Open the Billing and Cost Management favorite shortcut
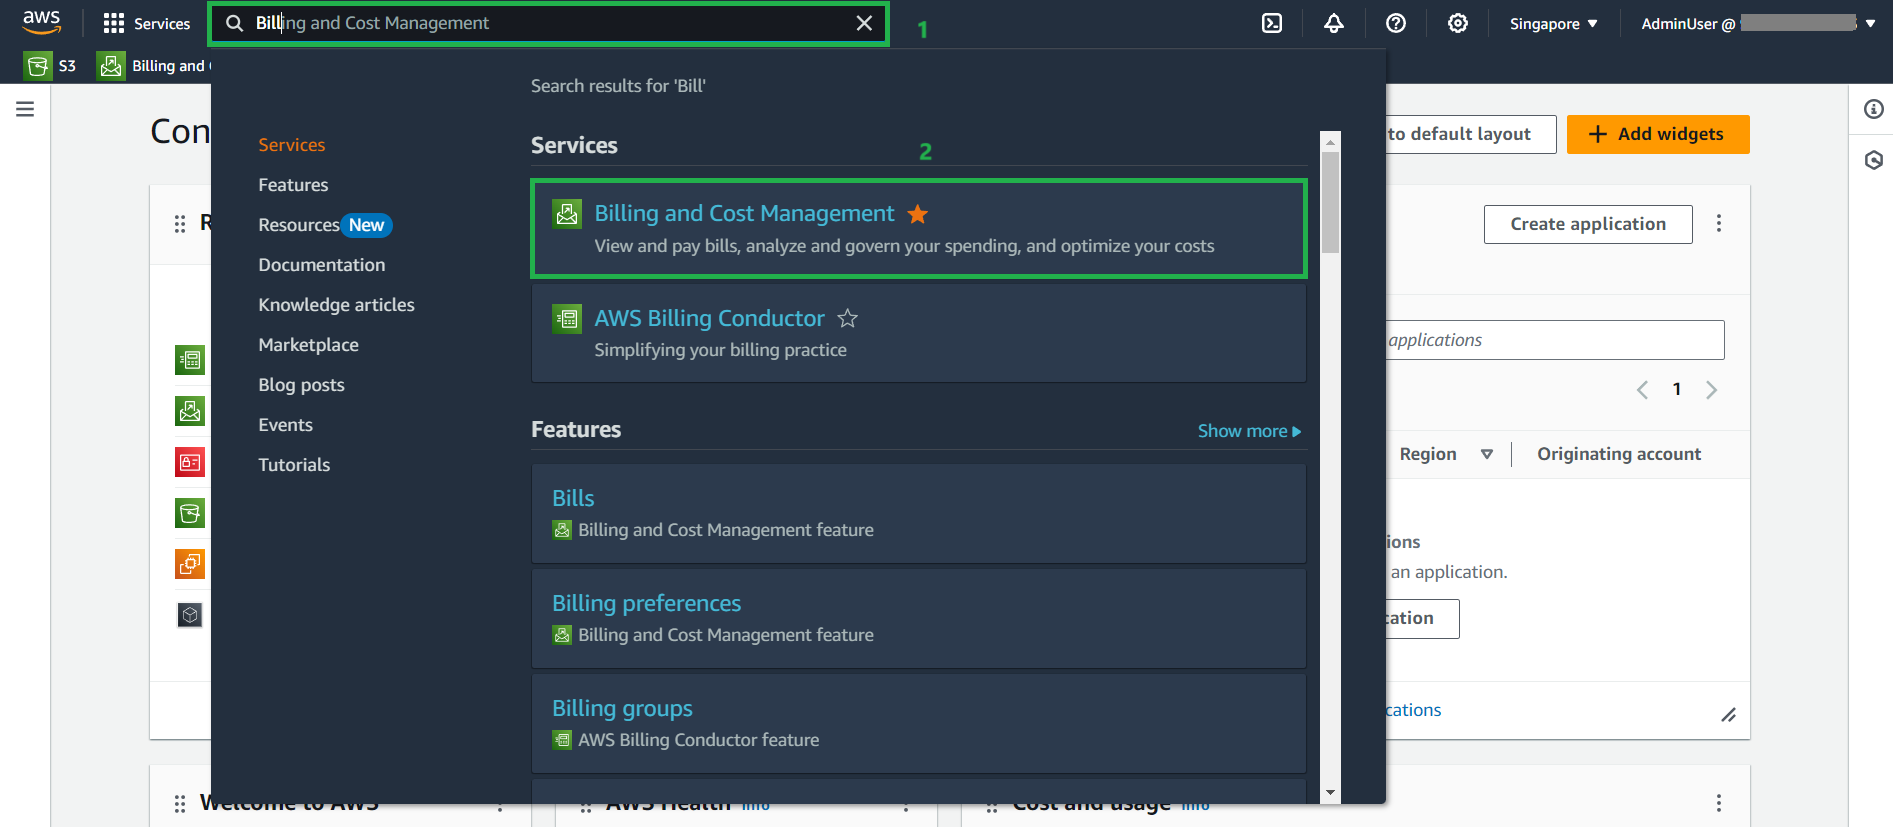This screenshot has height=827, width=1893. click(154, 66)
